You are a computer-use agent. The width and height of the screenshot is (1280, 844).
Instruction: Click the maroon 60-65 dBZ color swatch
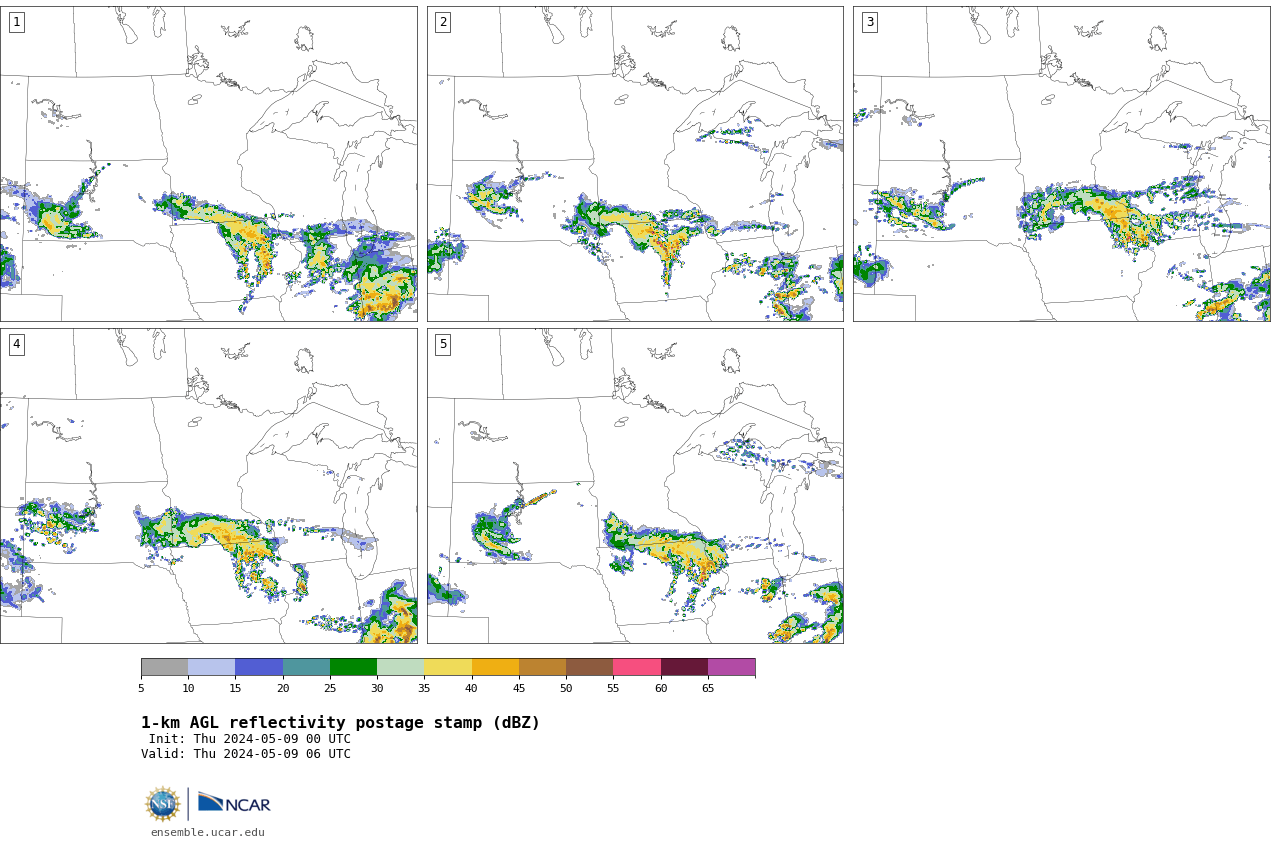click(684, 667)
